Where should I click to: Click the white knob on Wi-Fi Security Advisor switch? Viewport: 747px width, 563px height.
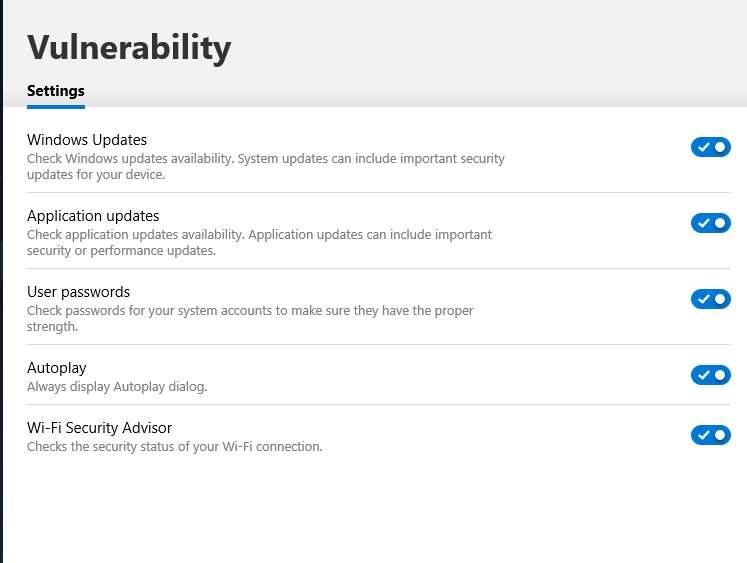tap(720, 435)
